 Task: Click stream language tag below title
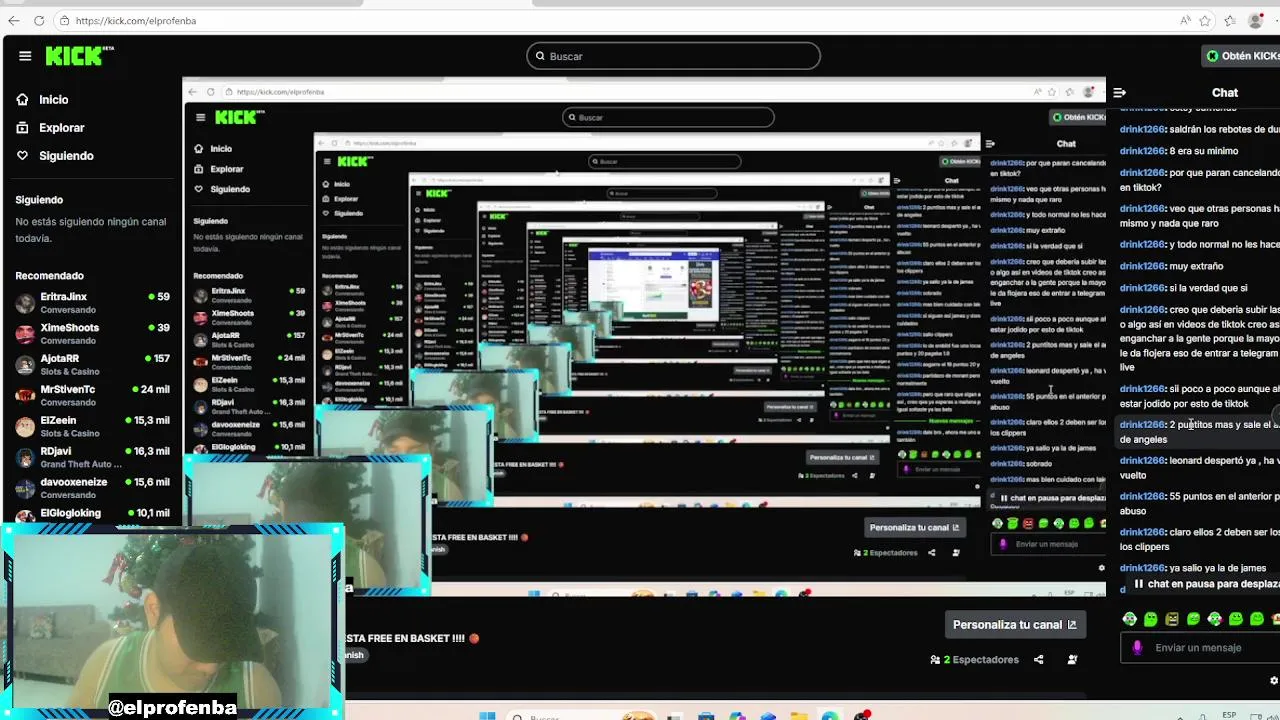point(355,656)
